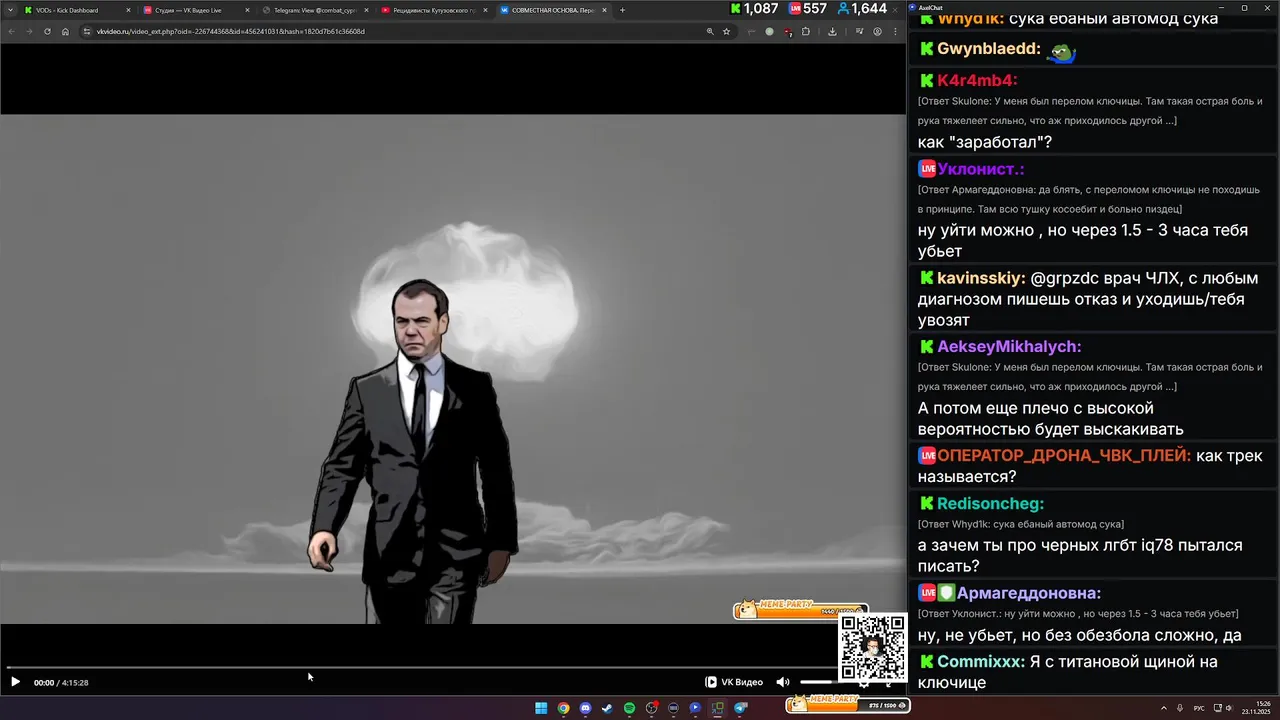This screenshot has width=1280, height=720.
Task: Open the browser downloads panel
Action: click(x=832, y=31)
